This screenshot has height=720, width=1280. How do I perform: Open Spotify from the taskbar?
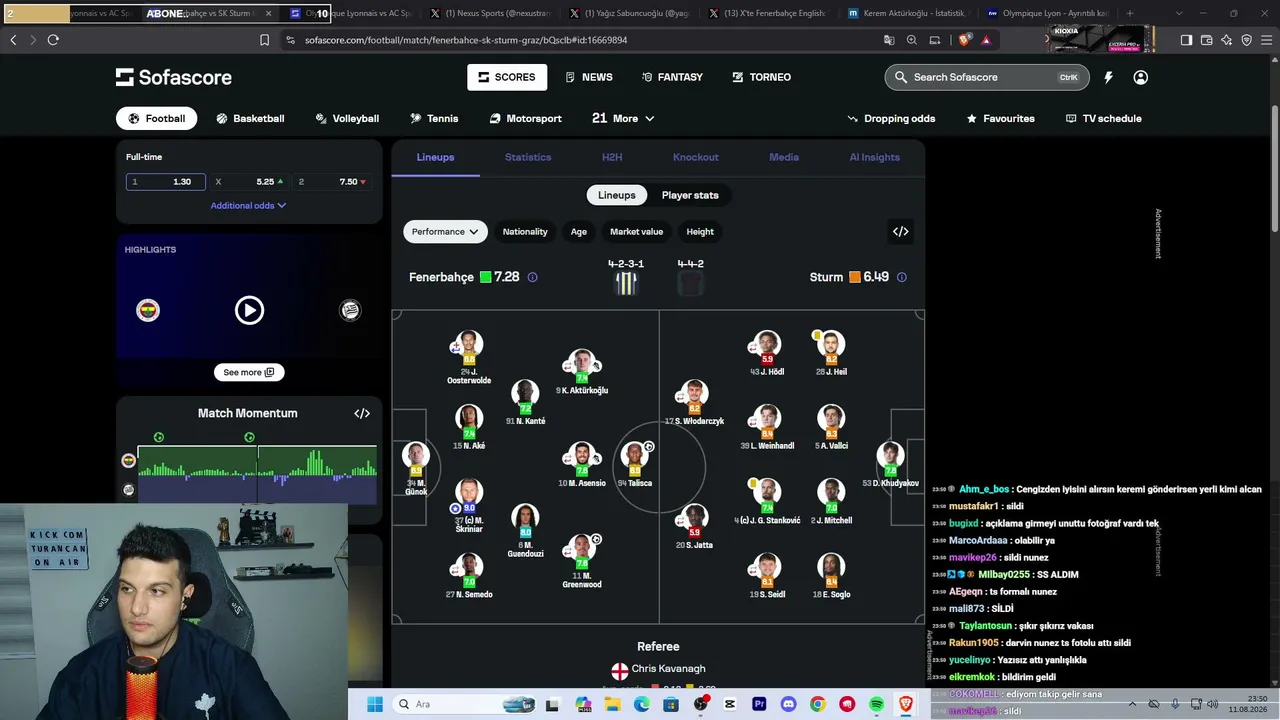[x=876, y=704]
